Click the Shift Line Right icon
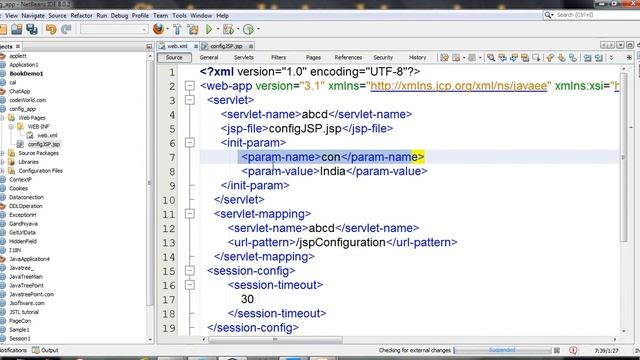Screen dimensions: 640x360 599,58
